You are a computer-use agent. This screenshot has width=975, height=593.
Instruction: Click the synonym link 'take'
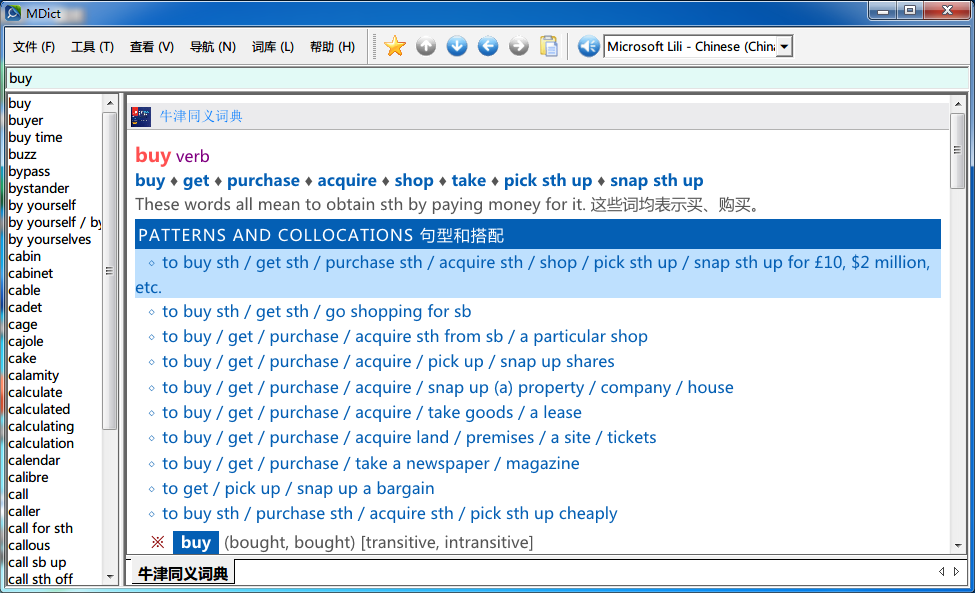469,180
